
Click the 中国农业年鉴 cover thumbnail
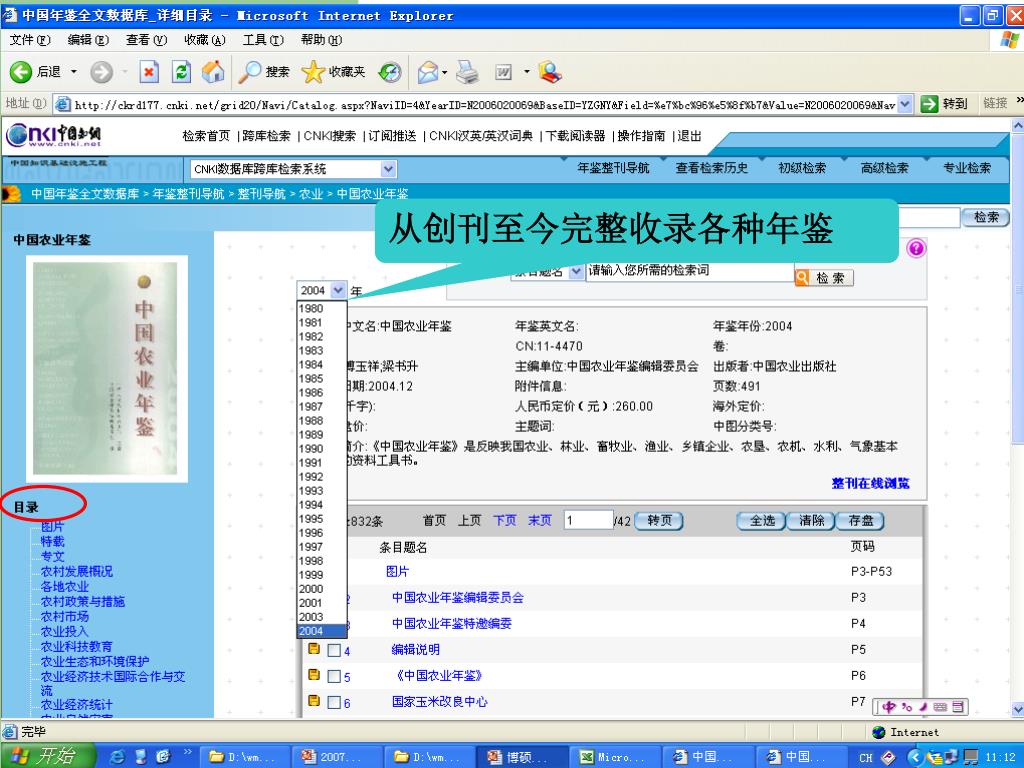[106, 369]
